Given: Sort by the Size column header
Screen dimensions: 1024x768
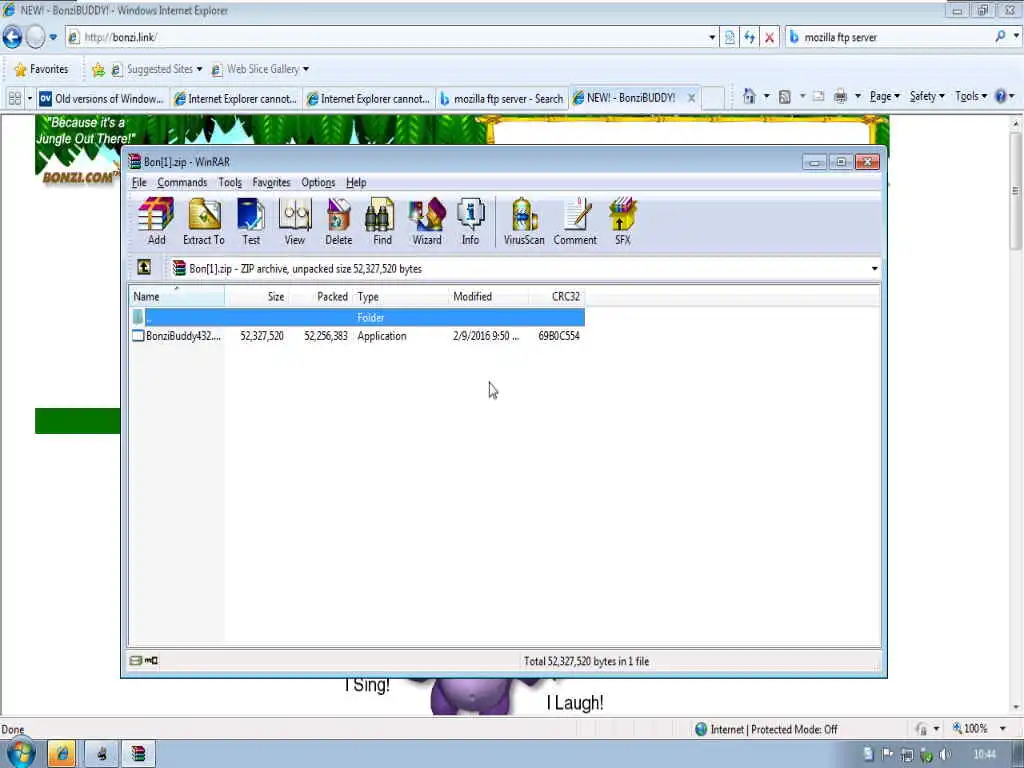Looking at the screenshot, I should click(x=257, y=296).
